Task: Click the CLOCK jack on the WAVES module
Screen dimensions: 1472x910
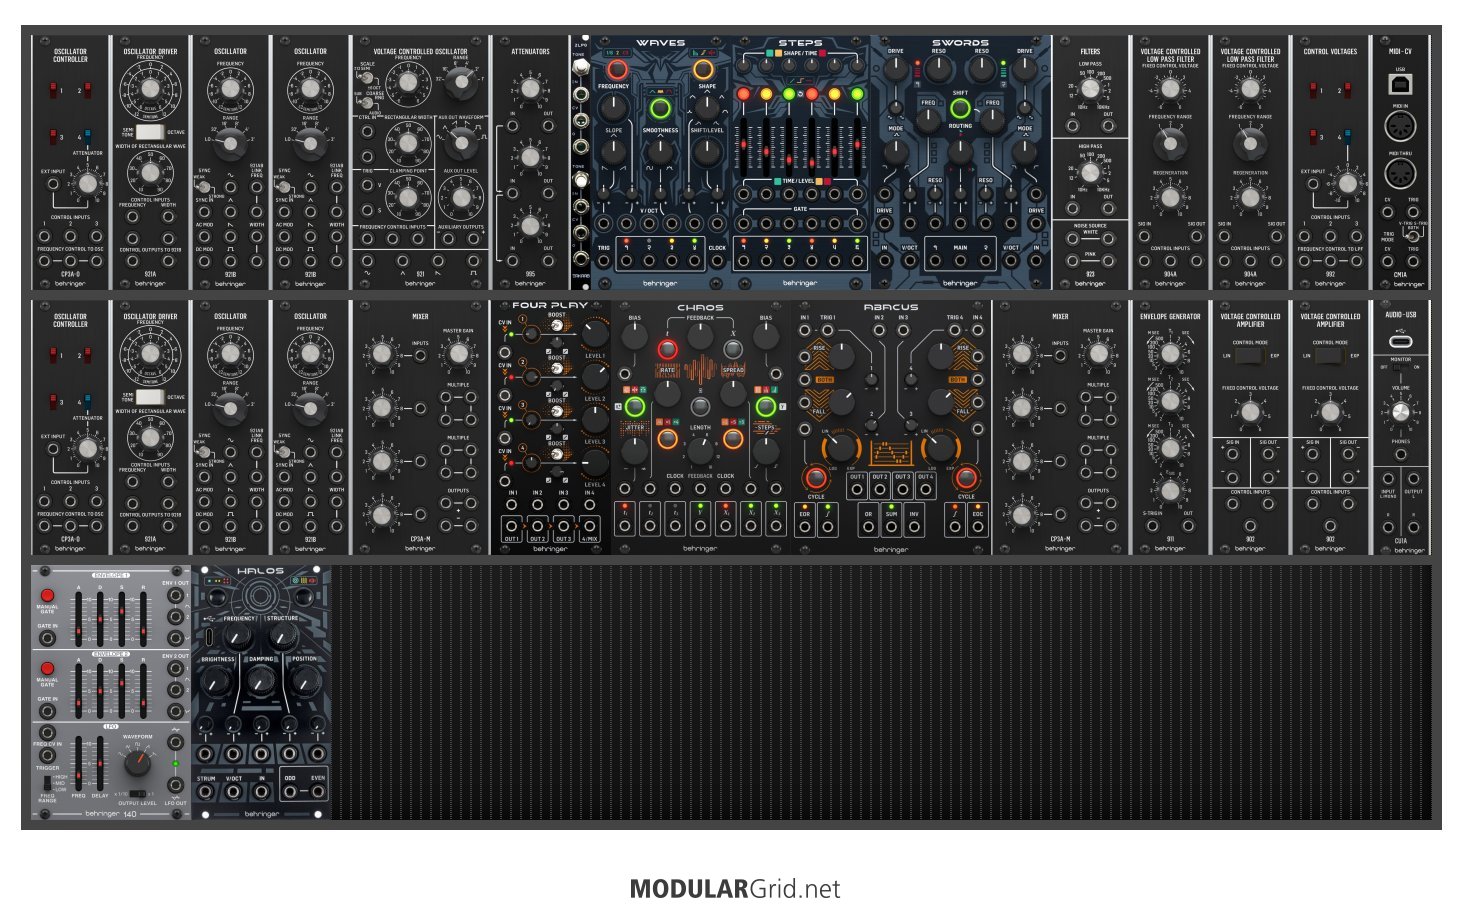Action: click(717, 261)
